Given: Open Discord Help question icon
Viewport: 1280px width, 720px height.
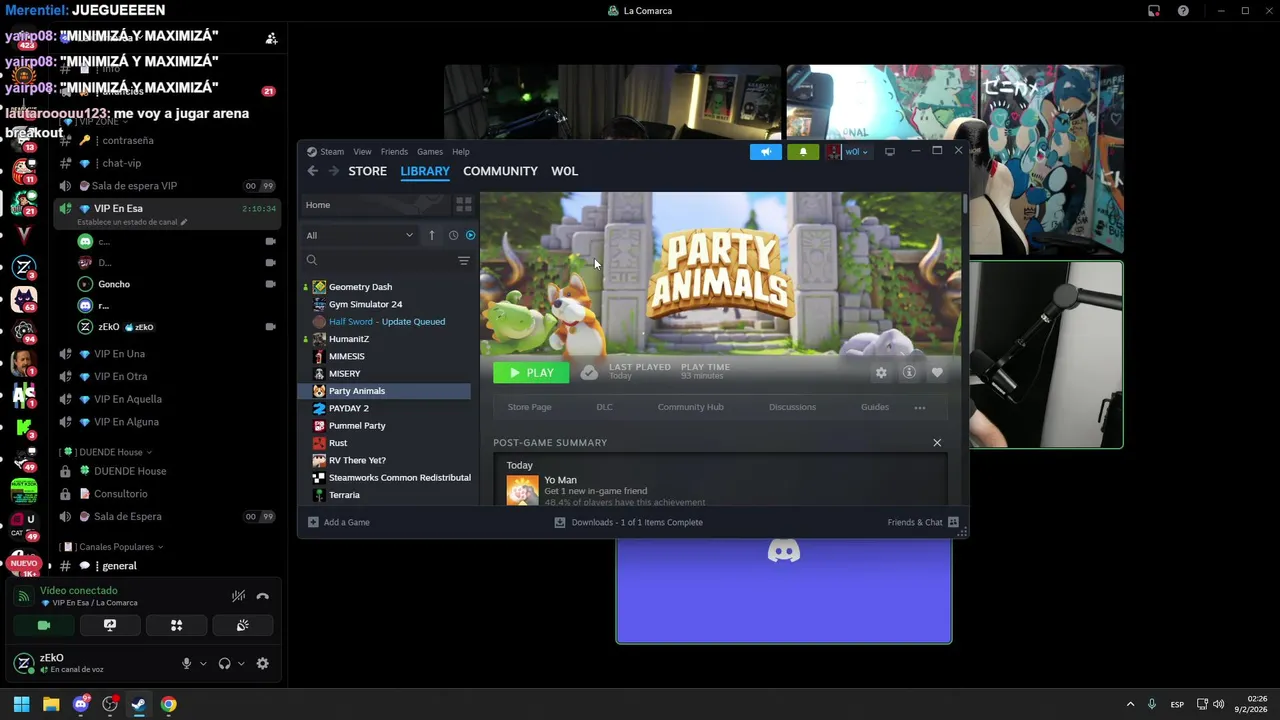Looking at the screenshot, I should point(1183,11).
